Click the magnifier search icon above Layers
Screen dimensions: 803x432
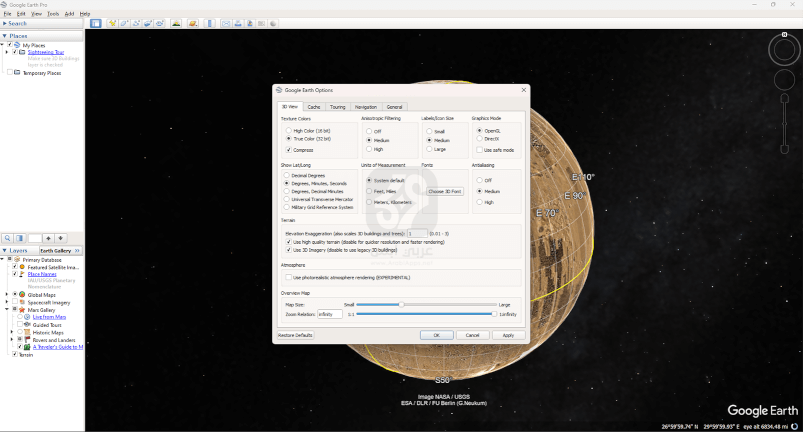[x=8, y=239]
